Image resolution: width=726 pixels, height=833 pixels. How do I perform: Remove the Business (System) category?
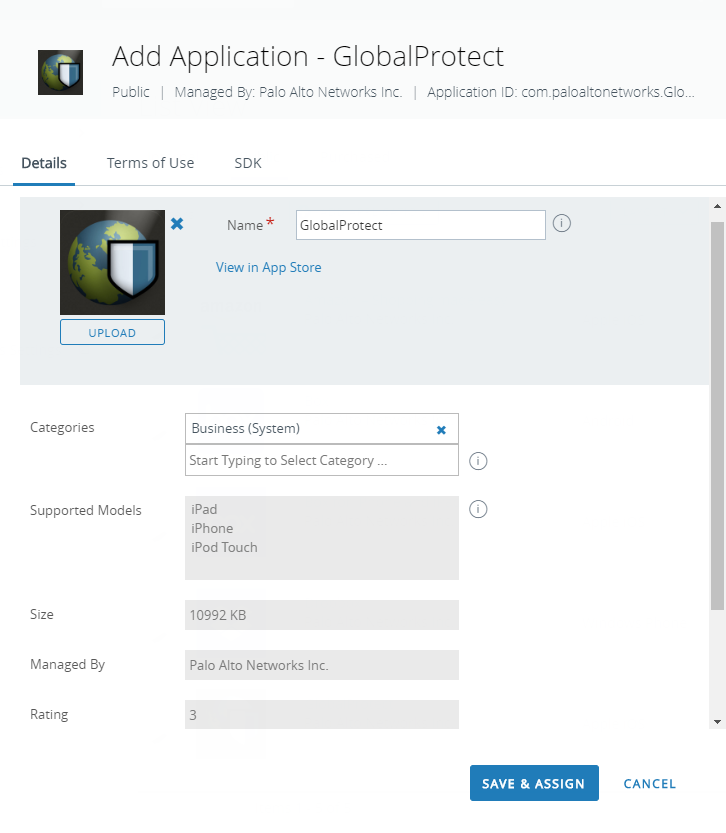pyautogui.click(x=441, y=429)
